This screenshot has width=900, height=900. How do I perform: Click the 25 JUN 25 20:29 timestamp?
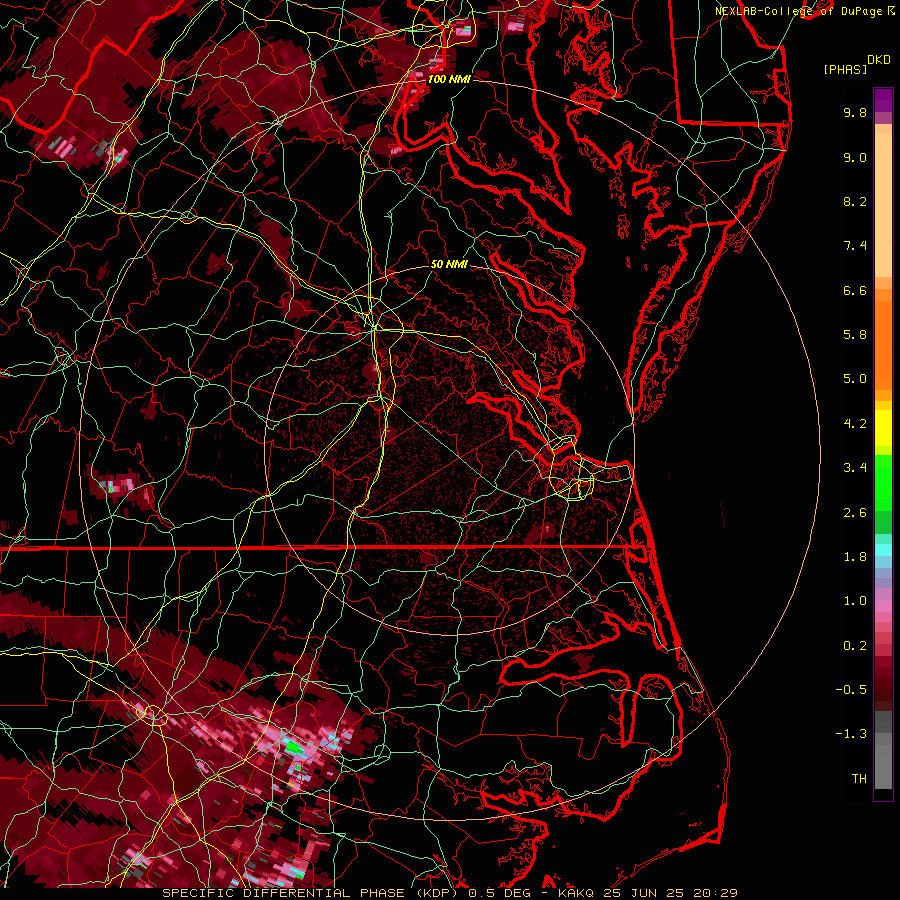click(670, 893)
